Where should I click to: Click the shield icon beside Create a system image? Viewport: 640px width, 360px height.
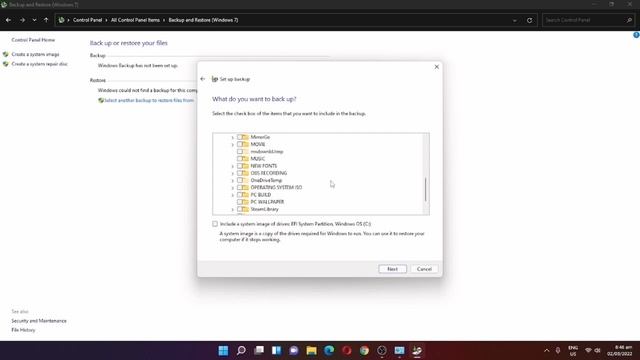6,54
